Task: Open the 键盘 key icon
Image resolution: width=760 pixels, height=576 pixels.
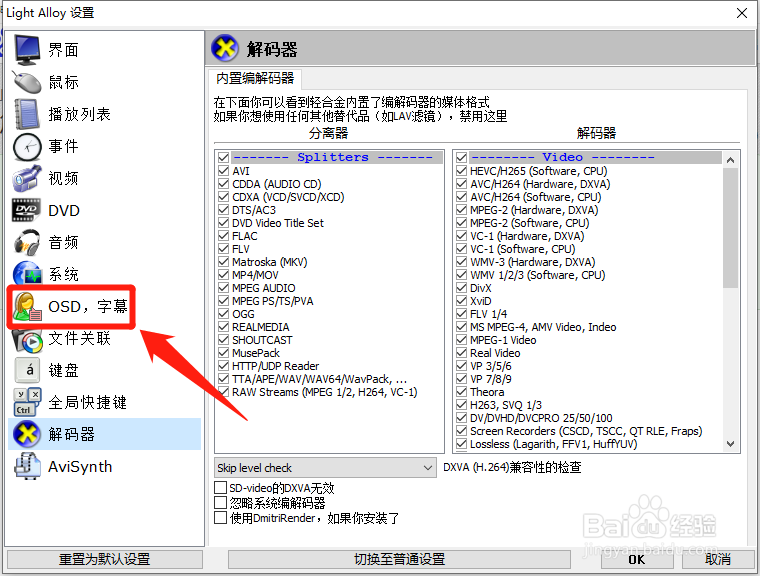Action: click(28, 370)
